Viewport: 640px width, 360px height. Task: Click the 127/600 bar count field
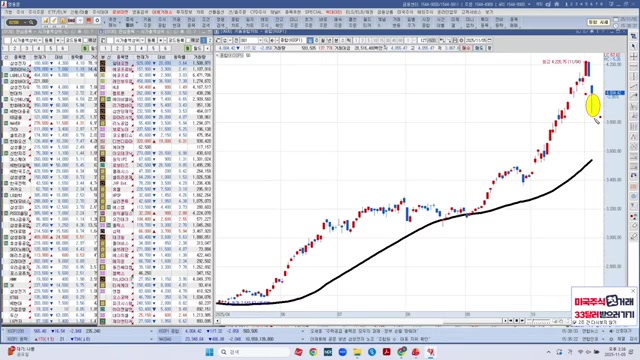coord(427,40)
